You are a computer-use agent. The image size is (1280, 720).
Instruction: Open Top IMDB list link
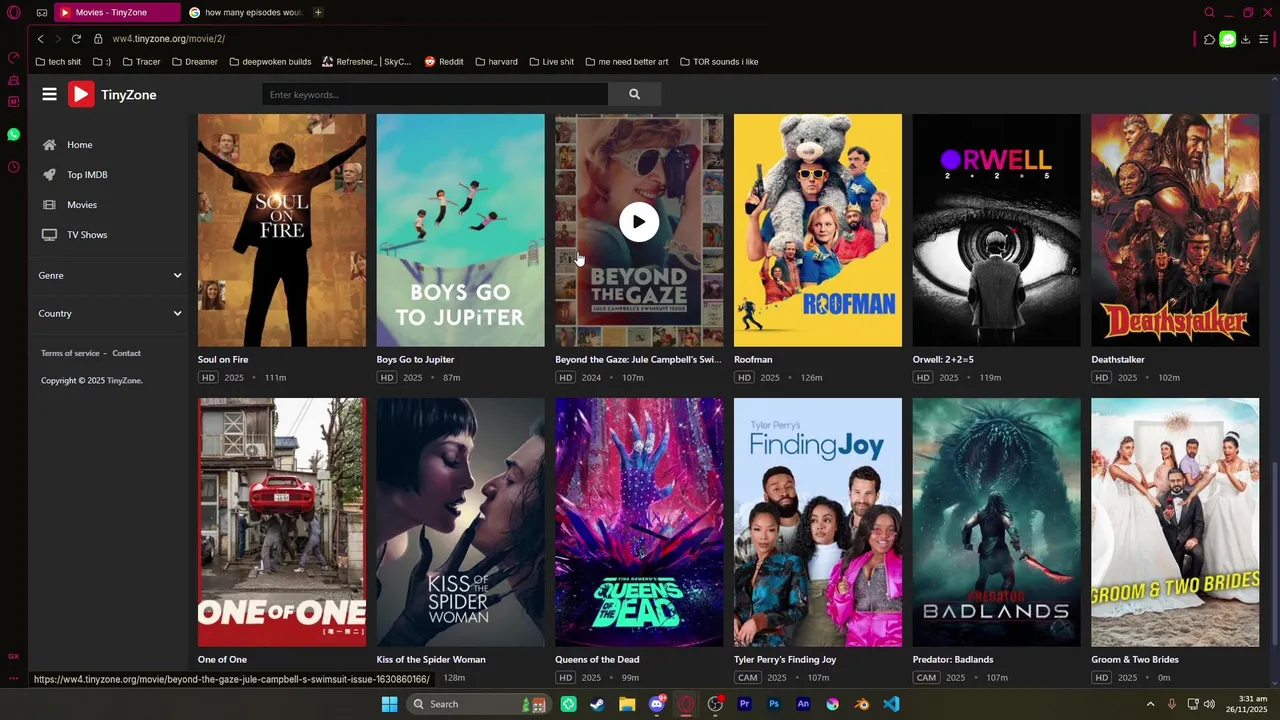[x=87, y=175]
